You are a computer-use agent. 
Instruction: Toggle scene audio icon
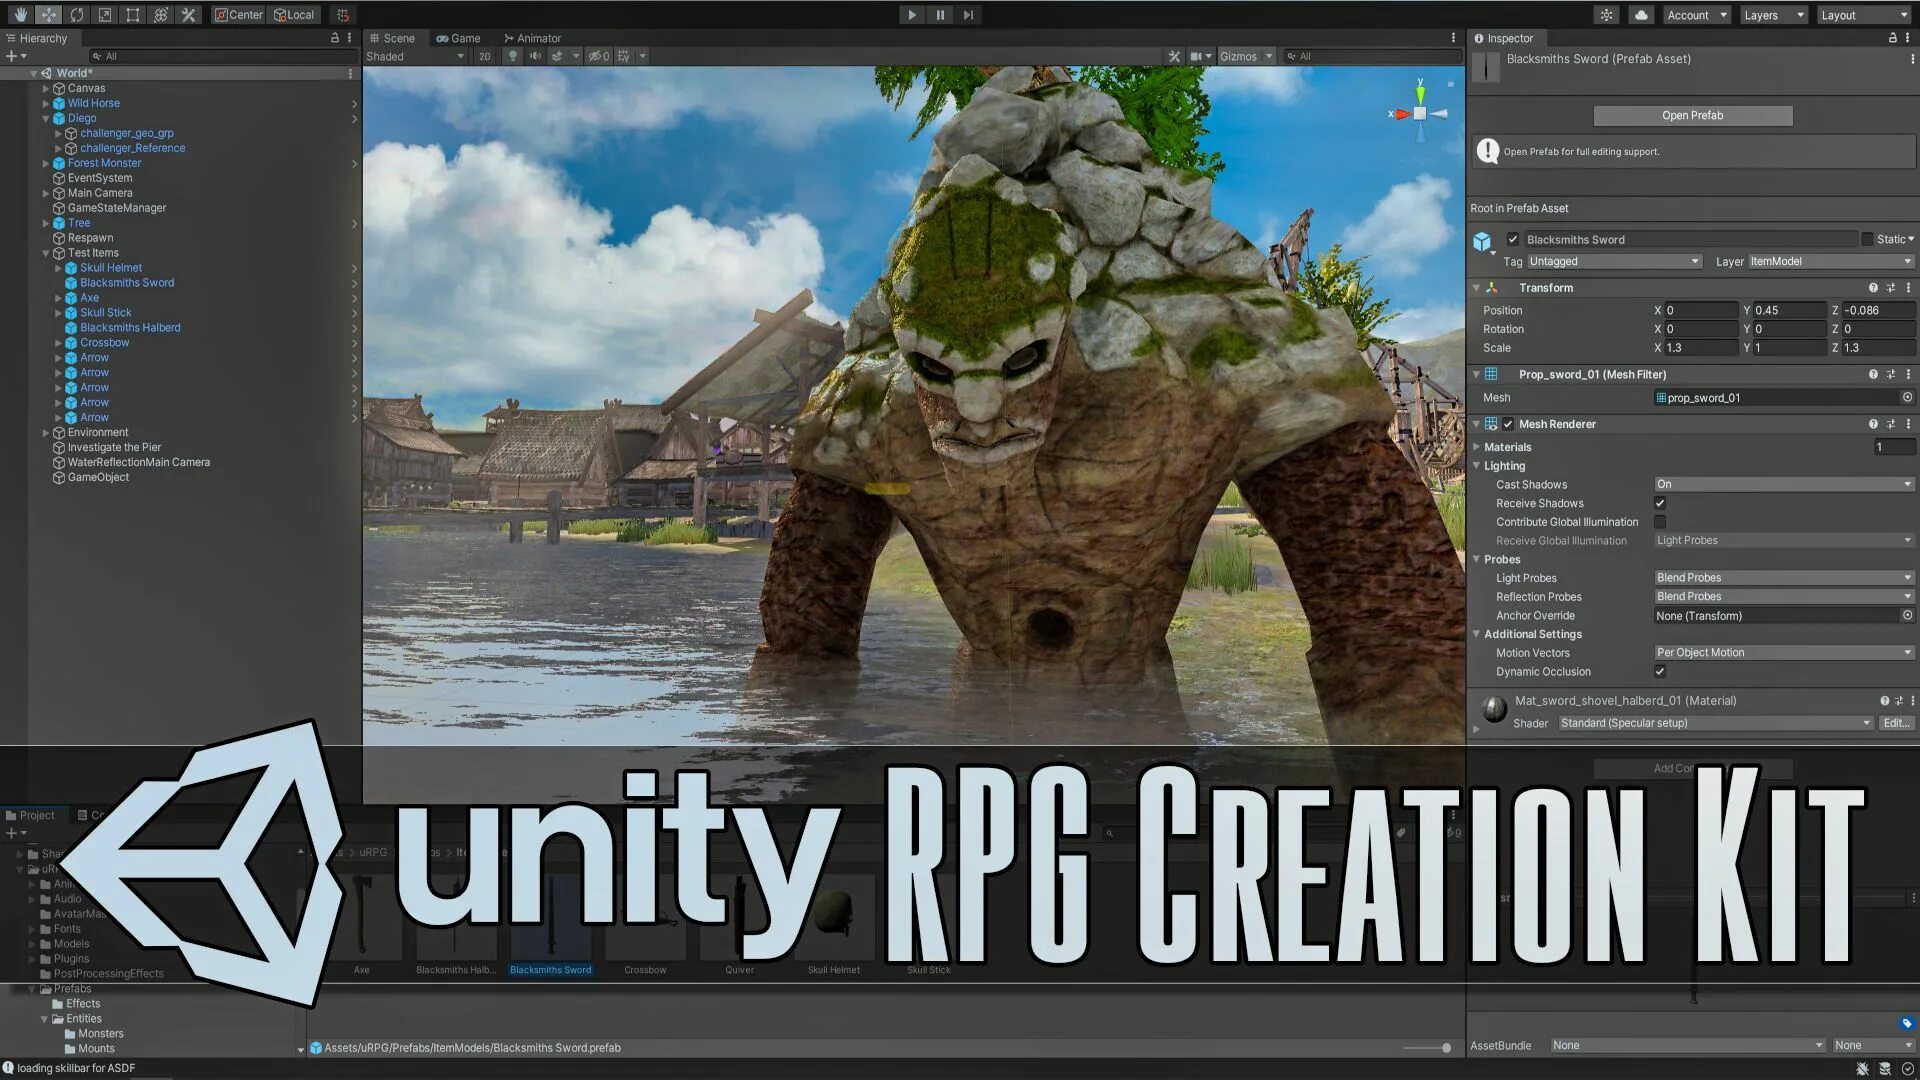(535, 56)
